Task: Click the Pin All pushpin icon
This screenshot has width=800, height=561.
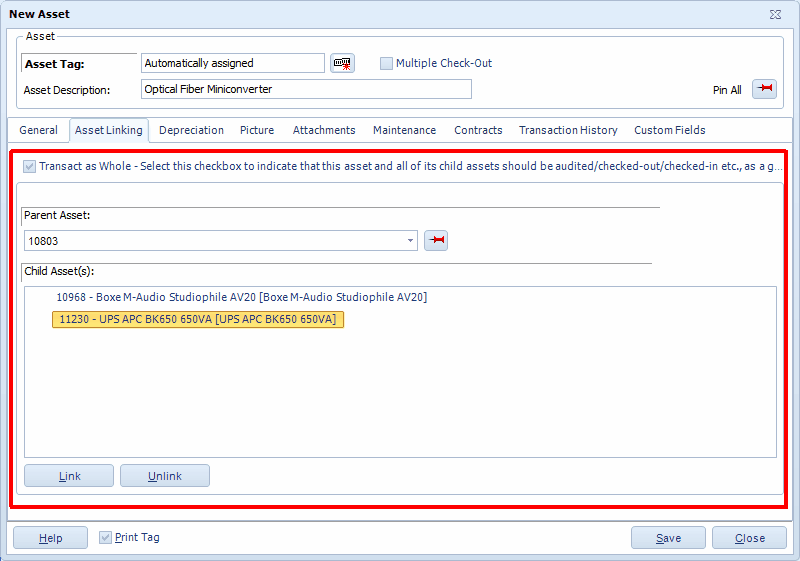Action: click(x=764, y=89)
